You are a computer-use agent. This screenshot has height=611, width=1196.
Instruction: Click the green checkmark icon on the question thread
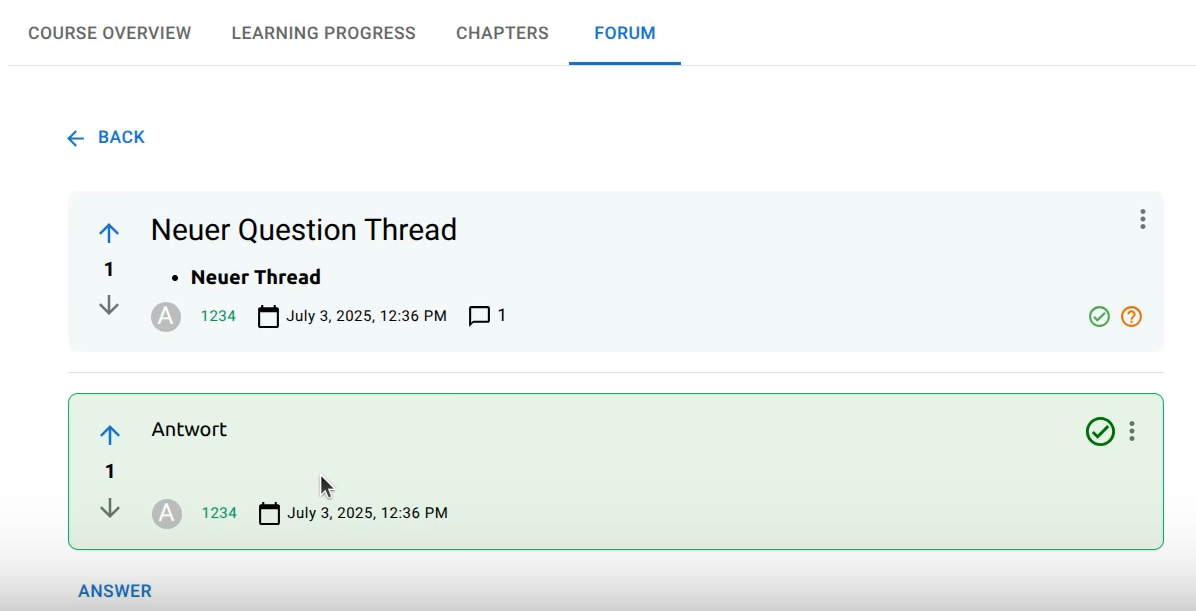click(x=1099, y=316)
